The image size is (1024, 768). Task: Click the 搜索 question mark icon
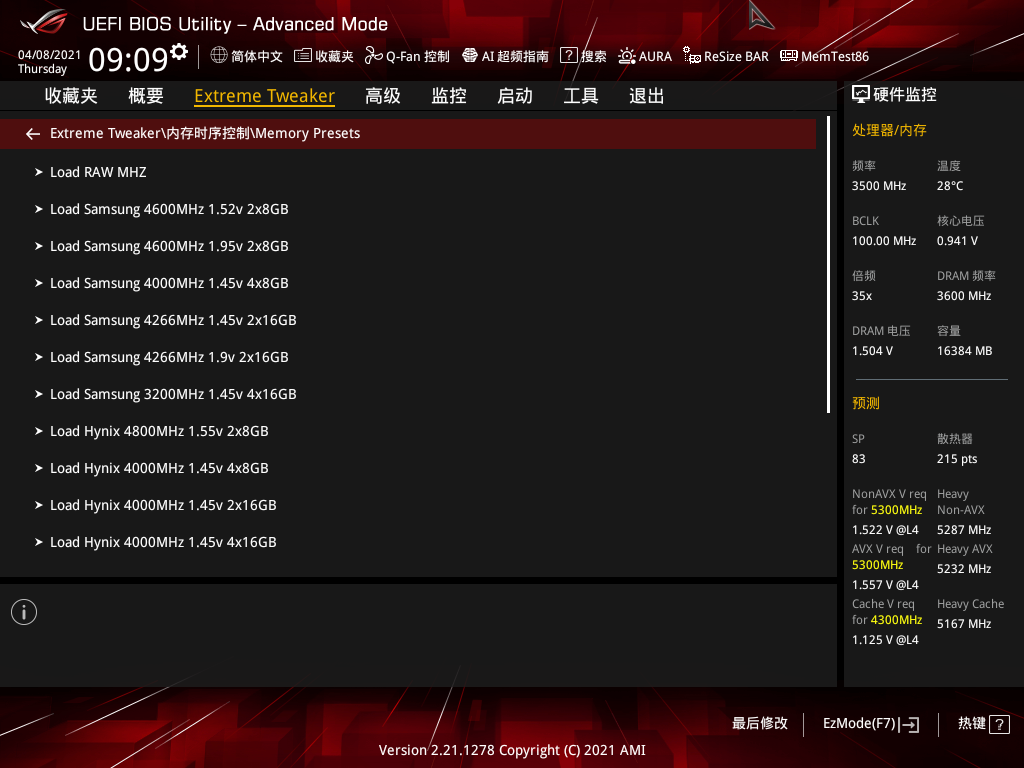[x=568, y=56]
